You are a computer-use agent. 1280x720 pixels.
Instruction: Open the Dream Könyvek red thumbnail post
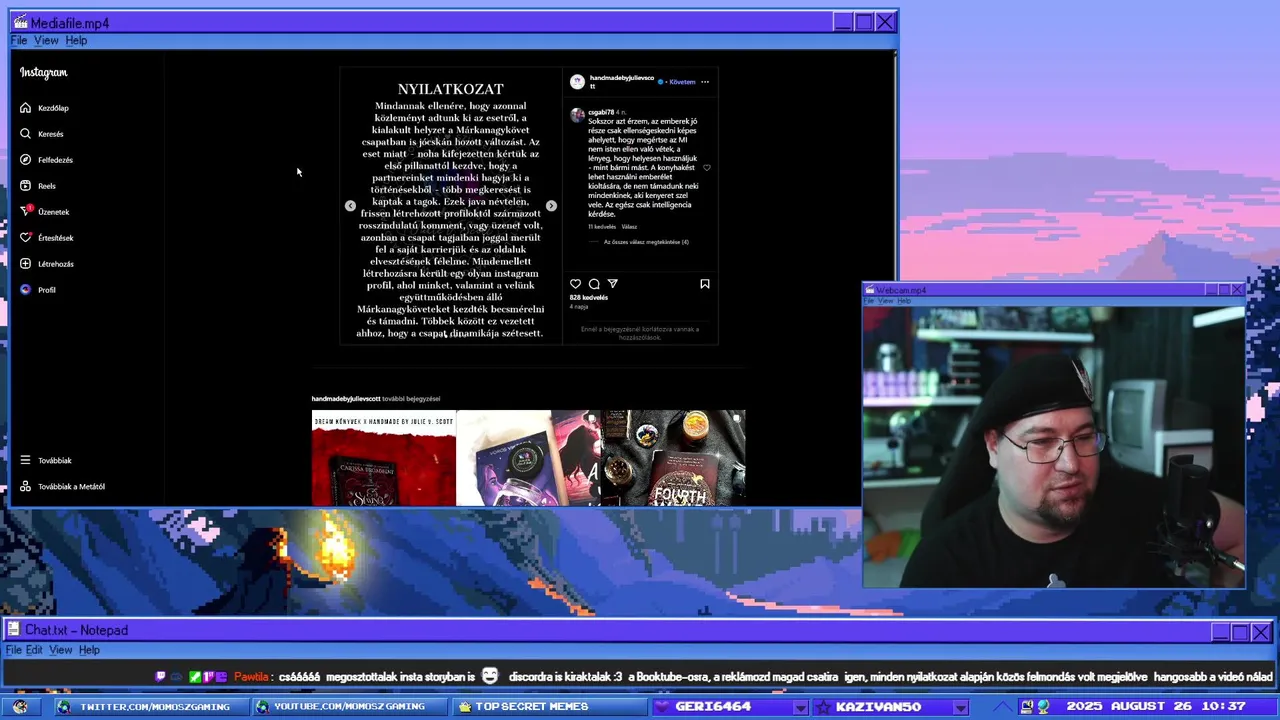click(384, 458)
